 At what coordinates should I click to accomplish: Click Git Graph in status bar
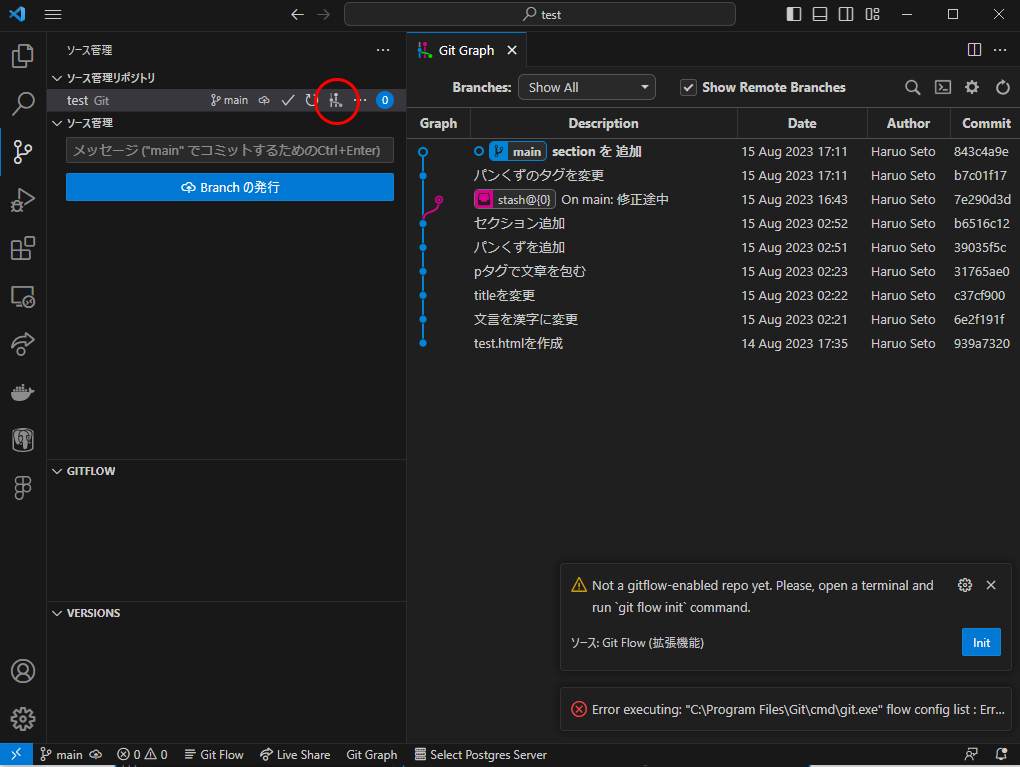[x=371, y=755]
